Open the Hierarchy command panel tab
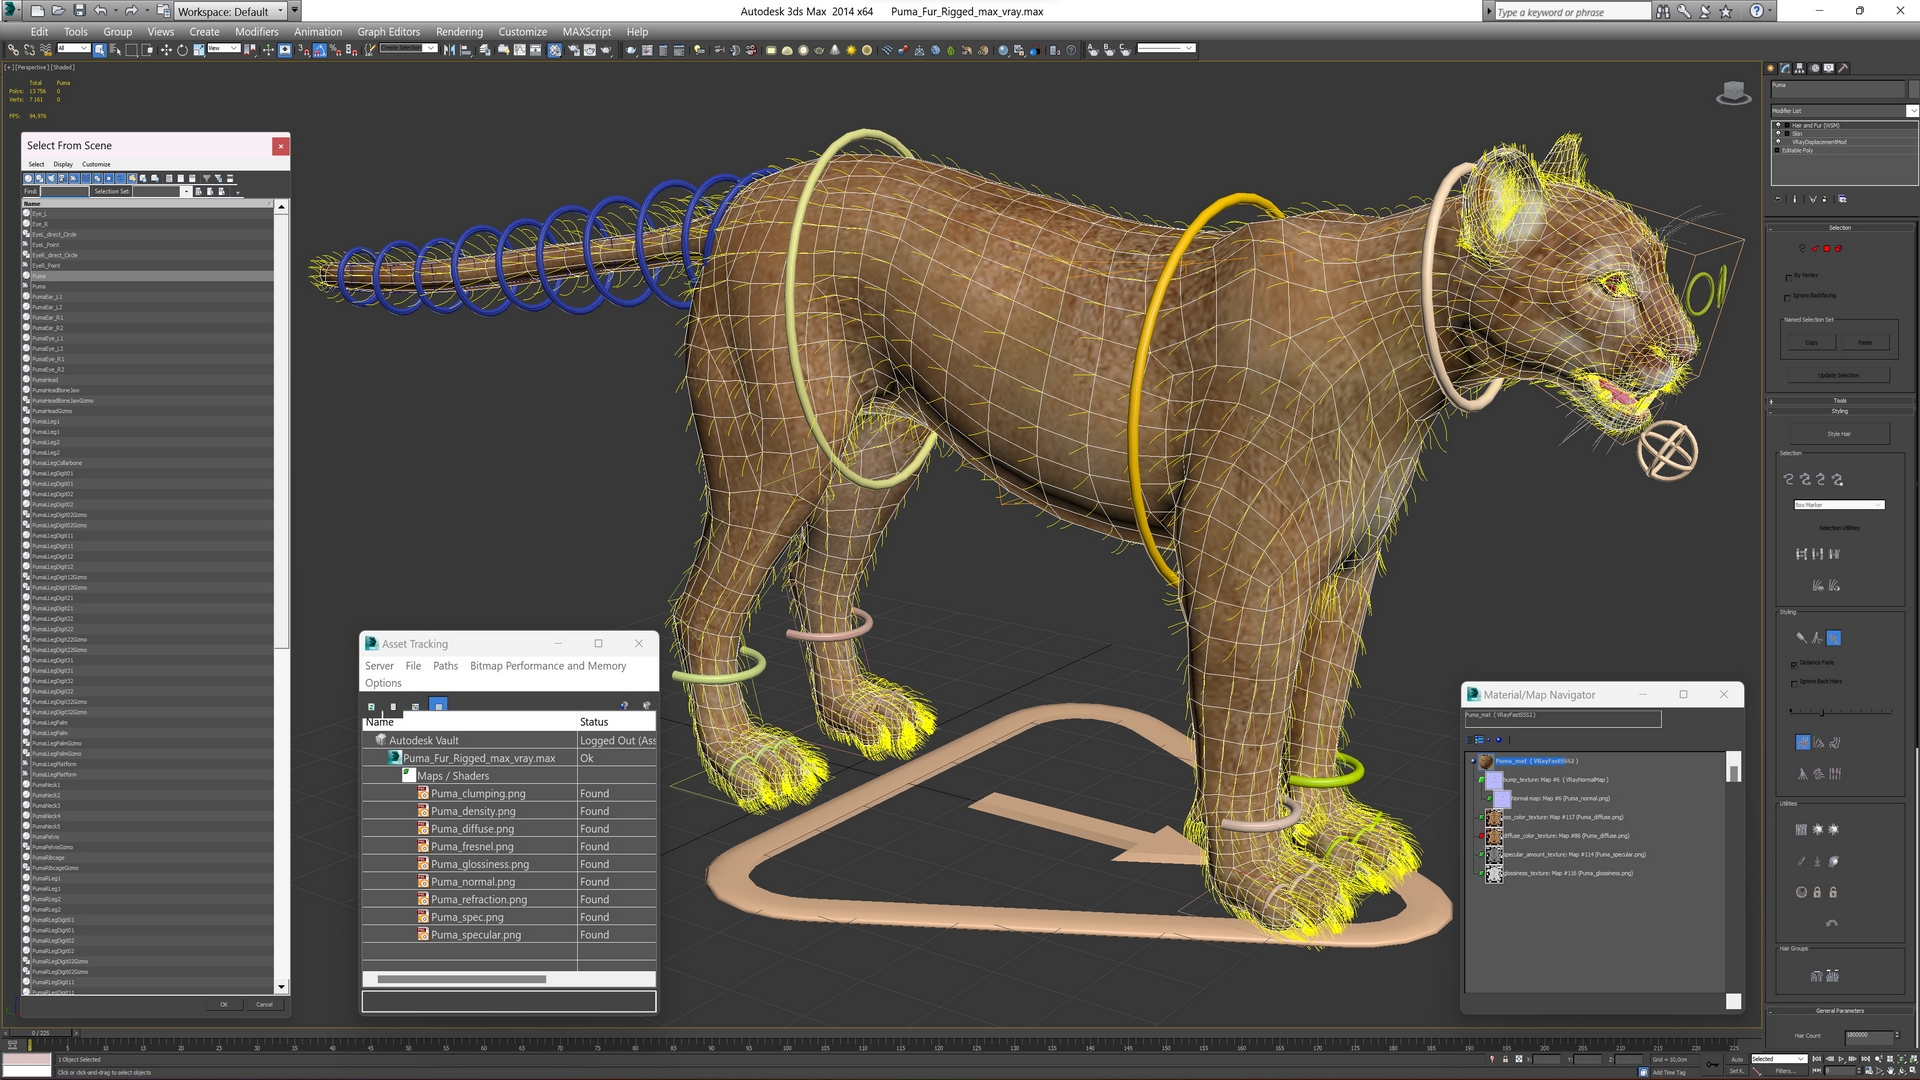1920x1080 pixels. pyautogui.click(x=1800, y=68)
